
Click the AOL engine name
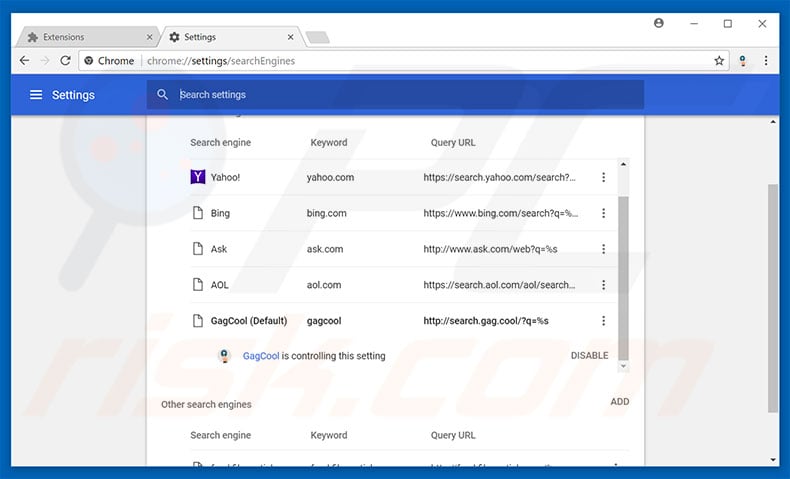[x=219, y=285]
